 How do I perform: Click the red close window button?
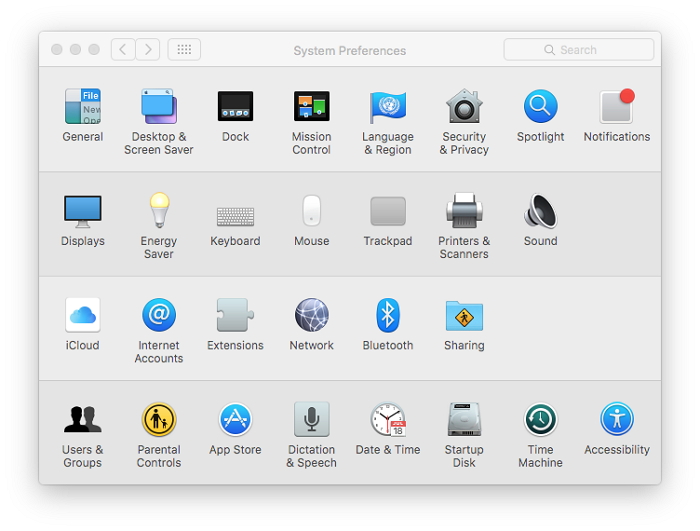(x=57, y=49)
